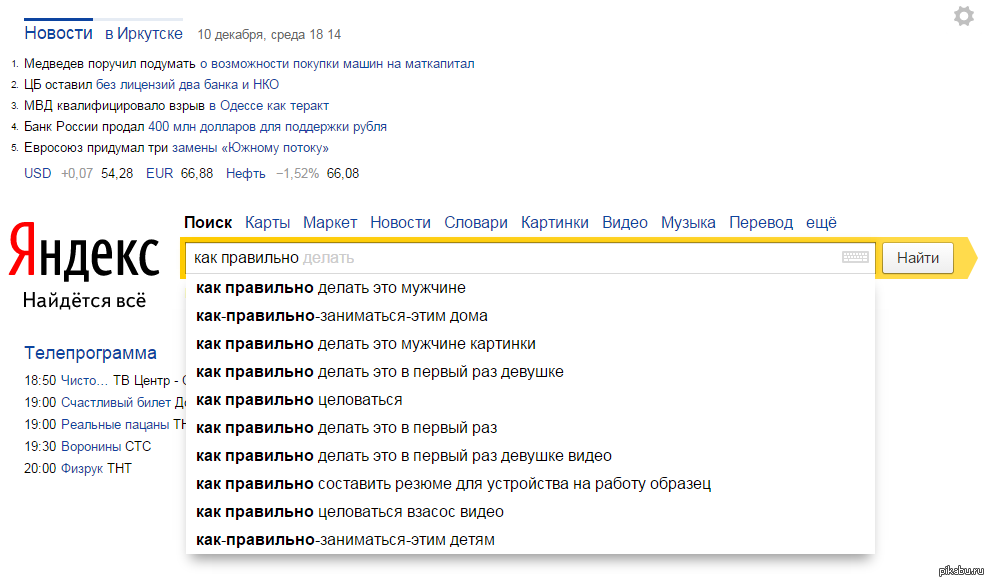Screen dimensions: 989x582
Task: Open the Новости heading link
Action: click(x=58, y=33)
